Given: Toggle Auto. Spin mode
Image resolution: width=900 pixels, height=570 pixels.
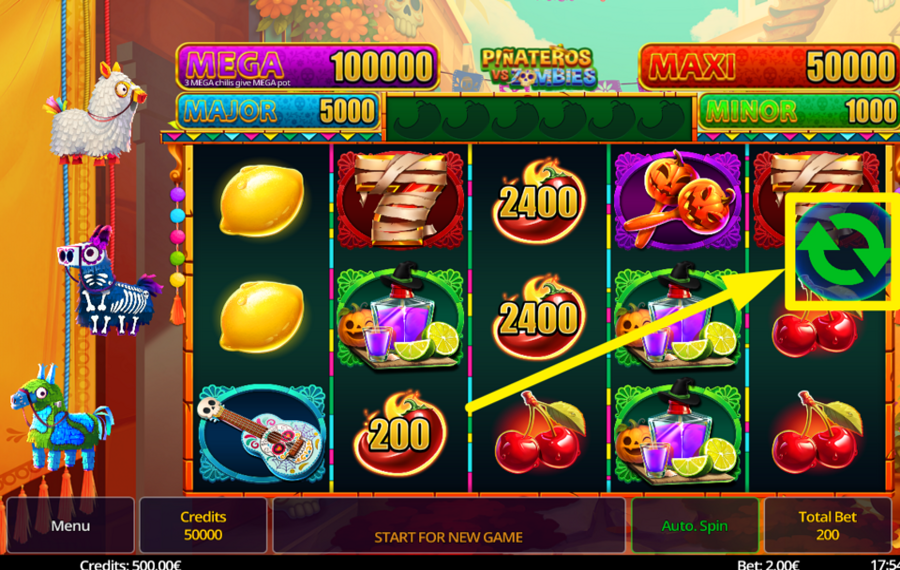Looking at the screenshot, I should coord(695,525).
